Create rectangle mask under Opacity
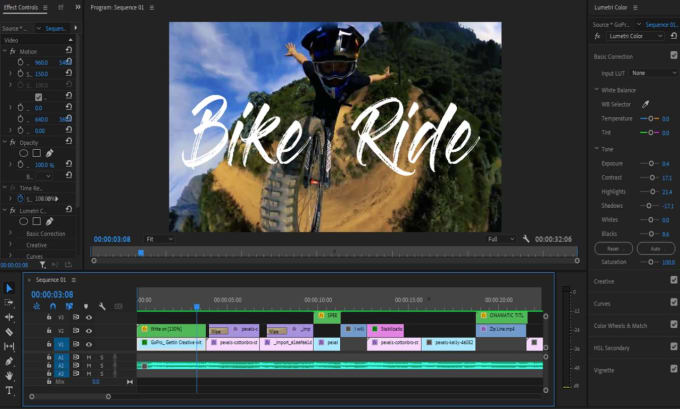The image size is (680, 409). [x=37, y=153]
